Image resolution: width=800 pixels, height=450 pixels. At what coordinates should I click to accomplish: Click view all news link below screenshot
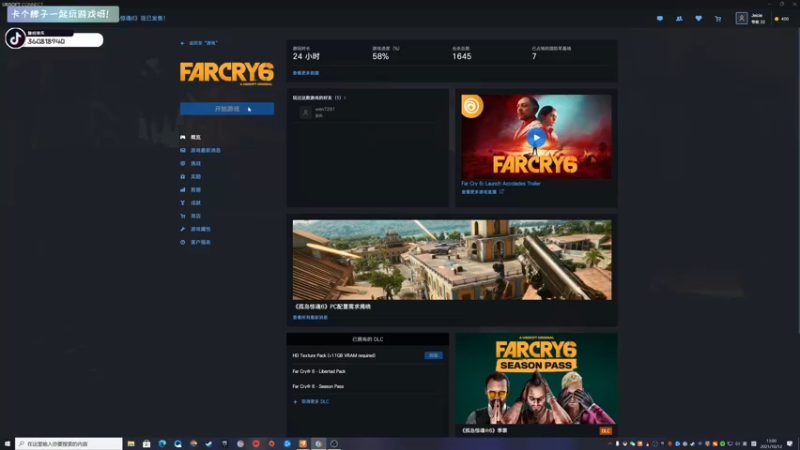[310, 317]
